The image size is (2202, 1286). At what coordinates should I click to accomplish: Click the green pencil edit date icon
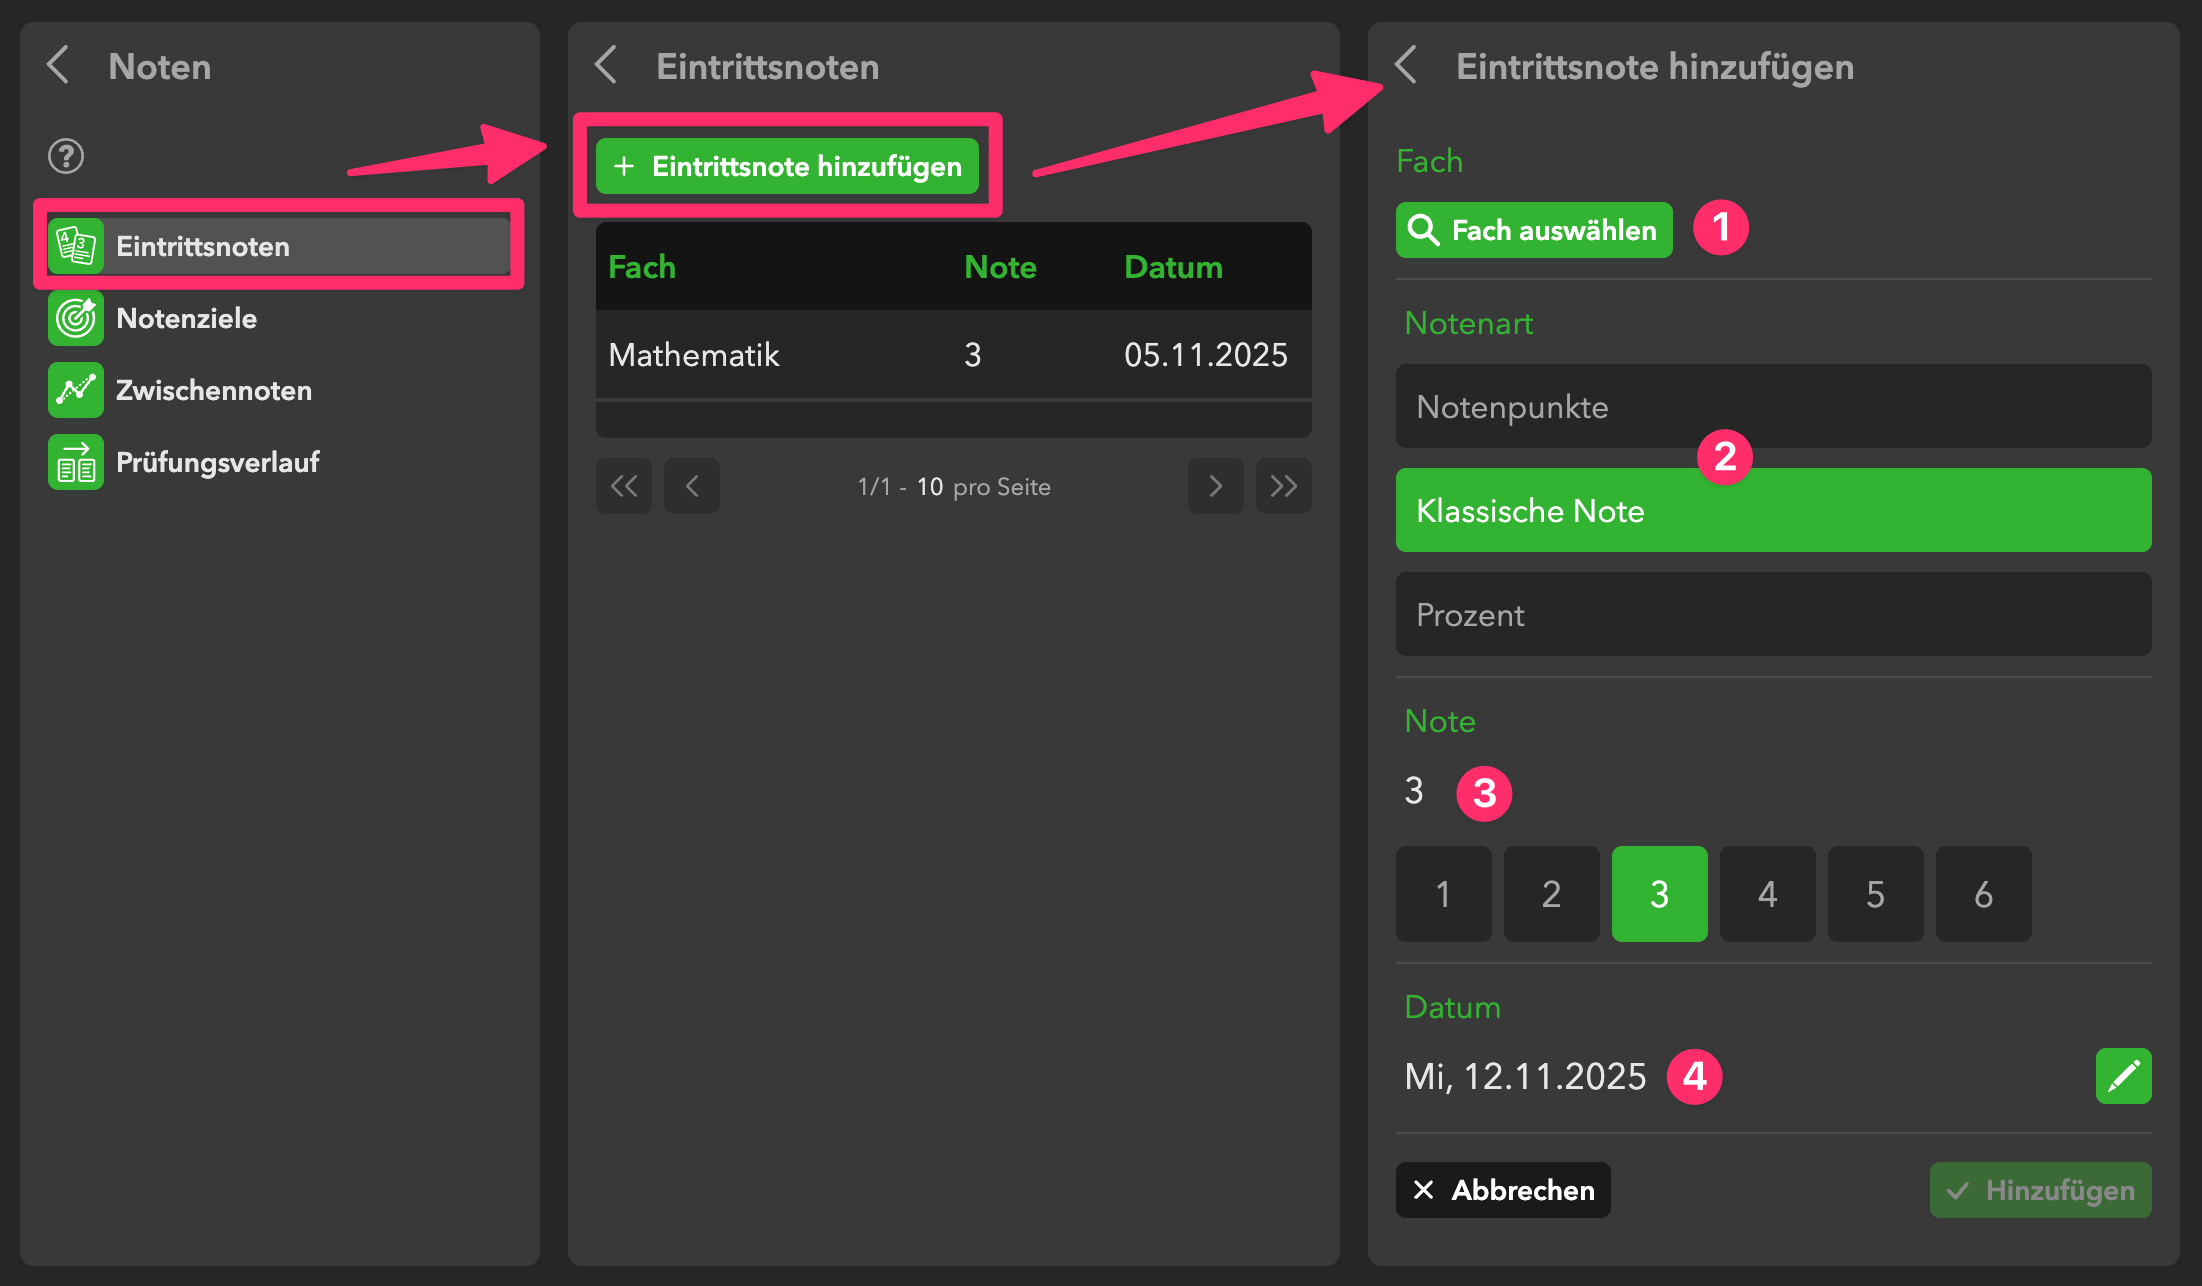click(x=2123, y=1076)
